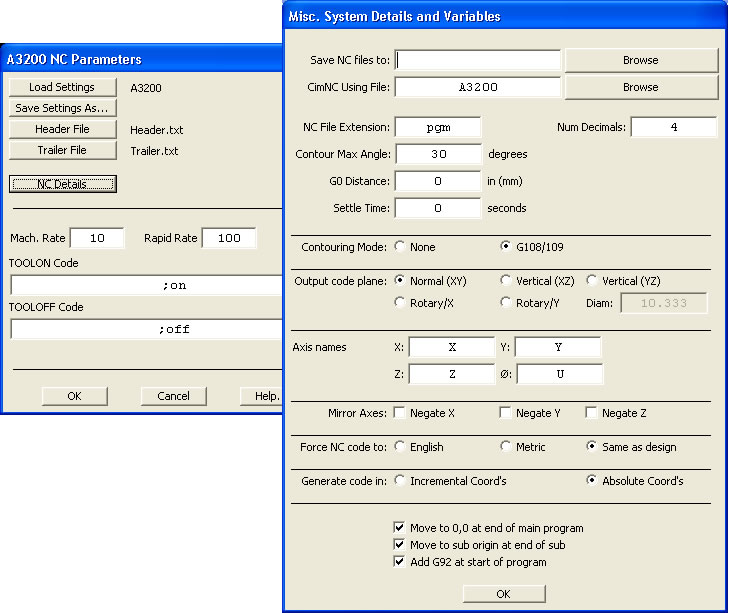Select Normal (XY) output plane
The height and width of the screenshot is (613, 736).
430,281
